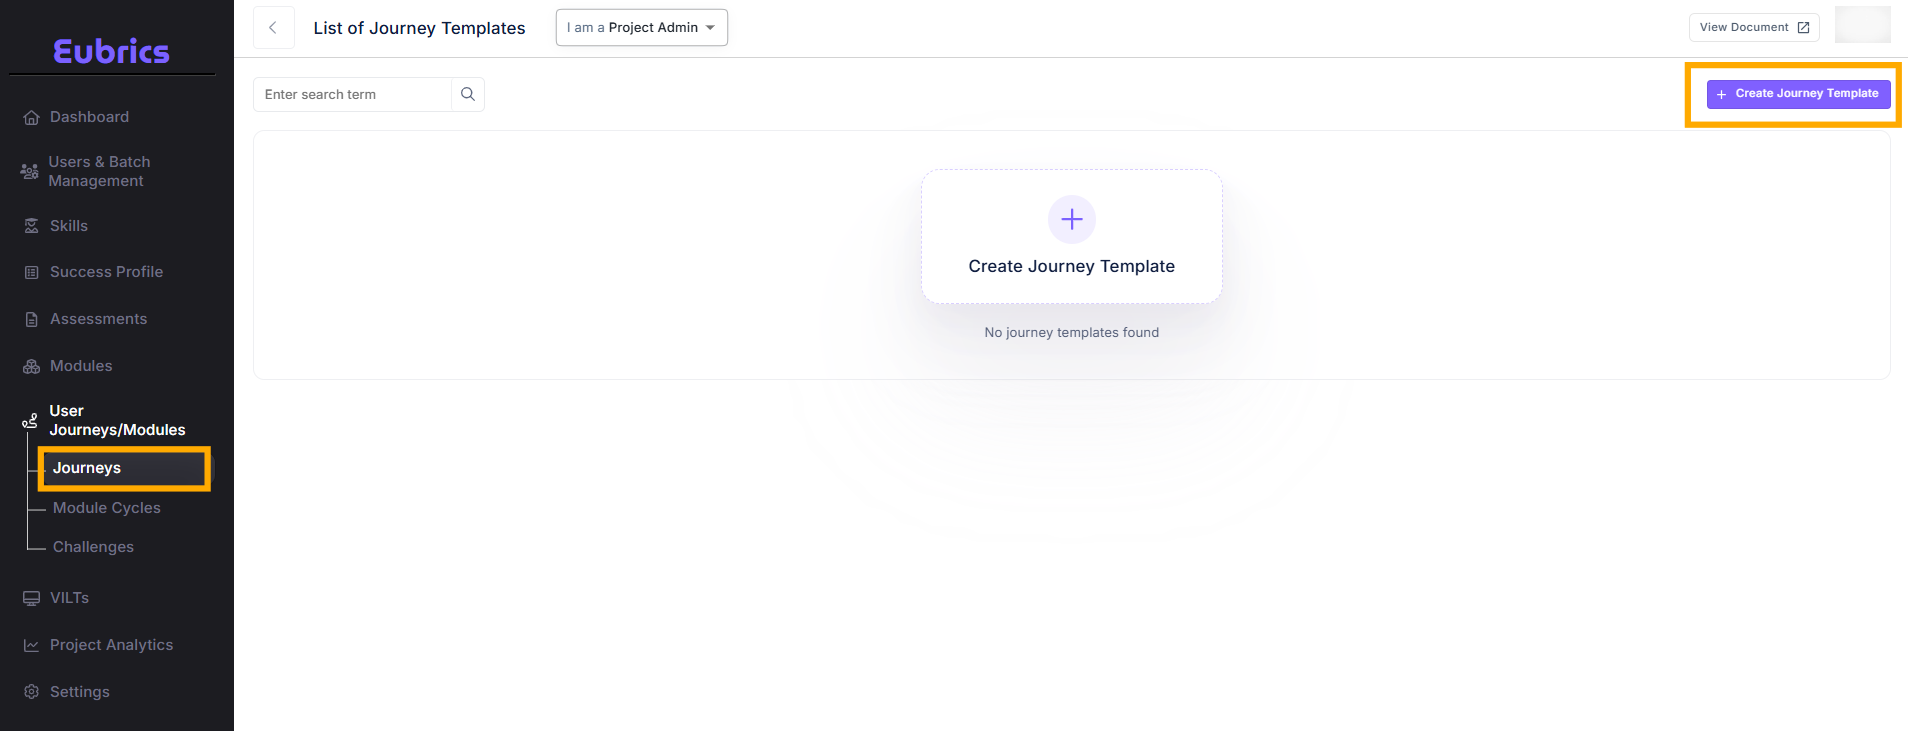Click the No journey templates found text
This screenshot has height=731, width=1908.
point(1072,332)
